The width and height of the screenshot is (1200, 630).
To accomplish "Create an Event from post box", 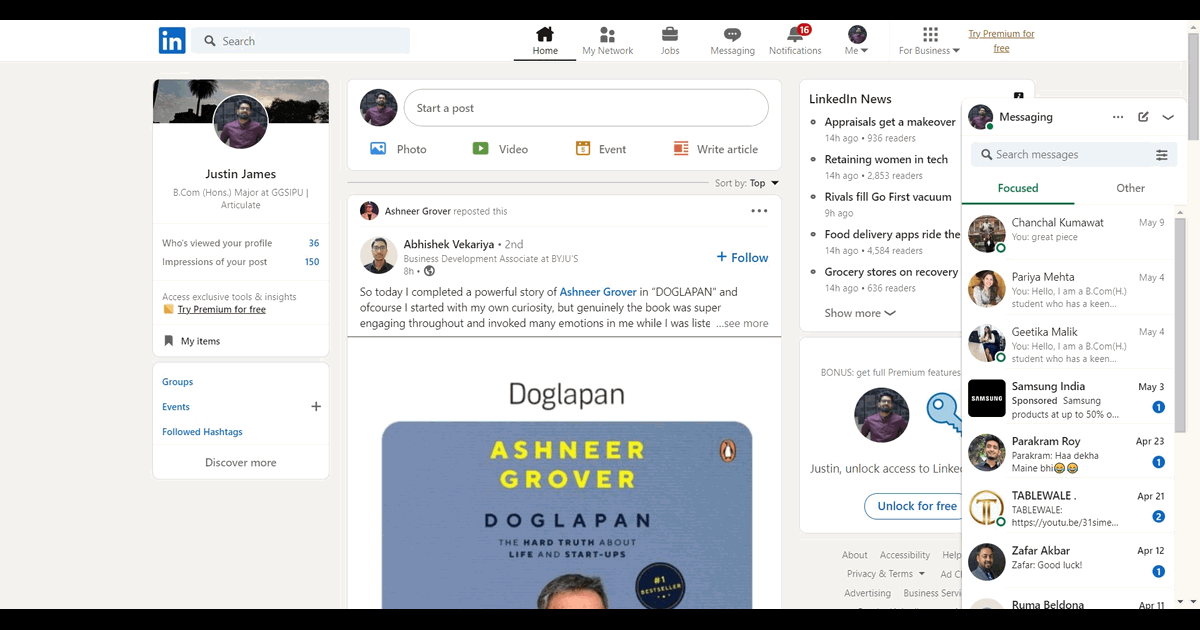I will click(601, 149).
